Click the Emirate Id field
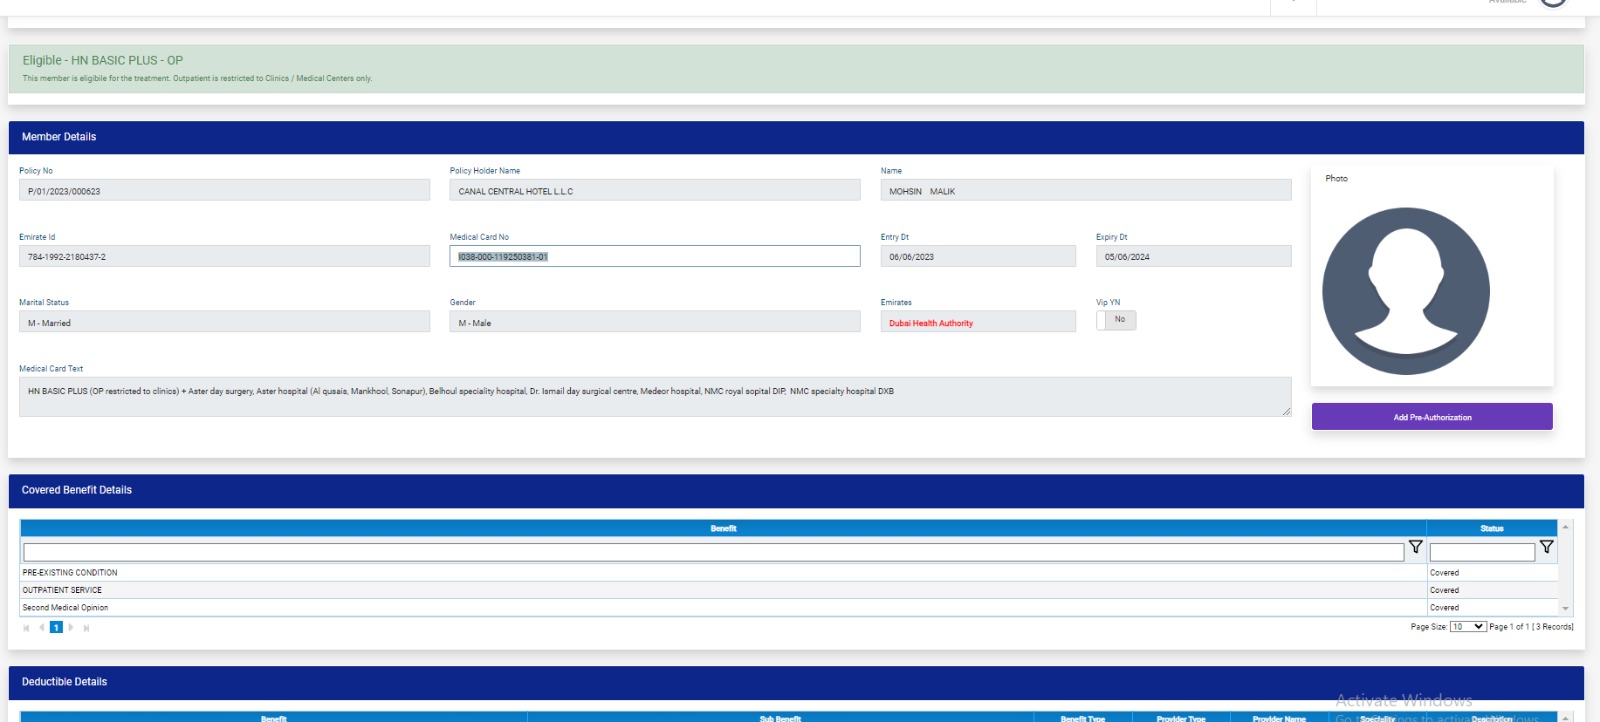 tap(224, 256)
